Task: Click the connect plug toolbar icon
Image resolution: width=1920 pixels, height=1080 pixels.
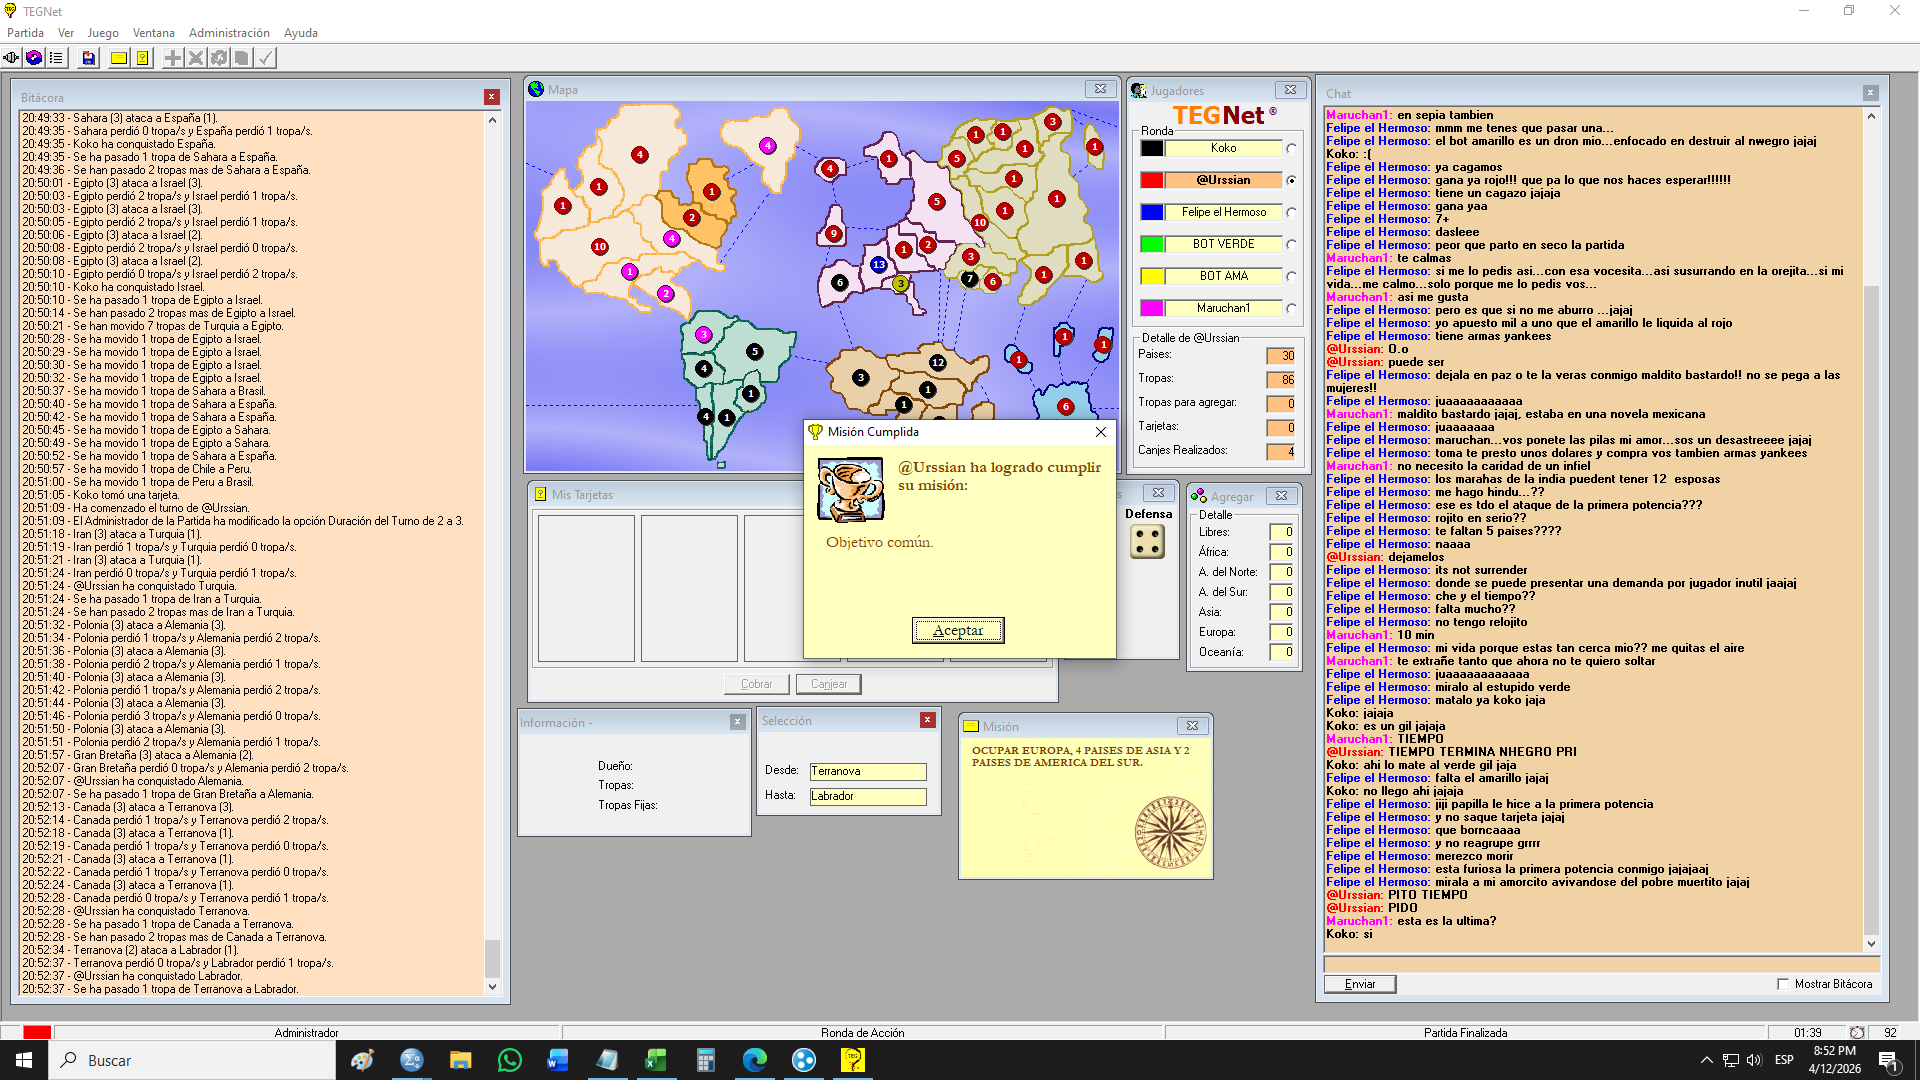Action: pyautogui.click(x=11, y=58)
